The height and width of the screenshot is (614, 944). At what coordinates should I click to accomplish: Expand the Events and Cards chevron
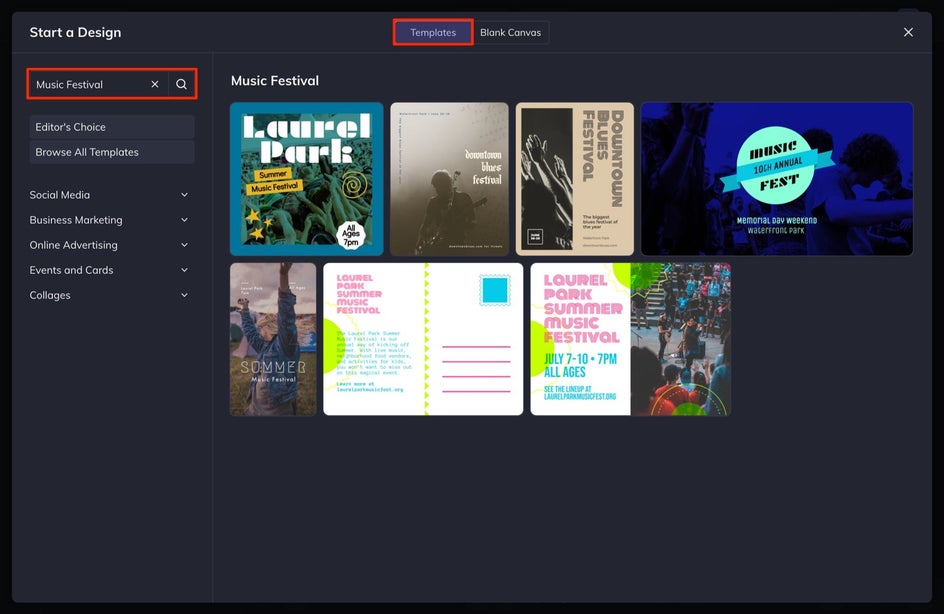[184, 270]
